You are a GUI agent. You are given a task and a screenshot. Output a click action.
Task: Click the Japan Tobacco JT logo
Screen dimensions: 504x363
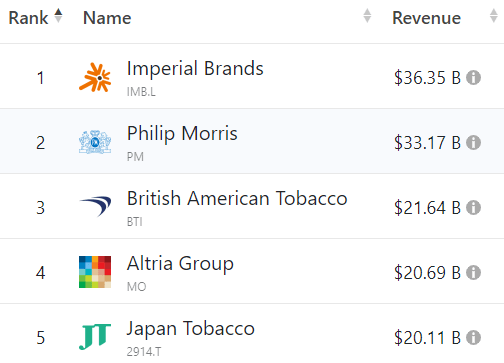[95, 337]
